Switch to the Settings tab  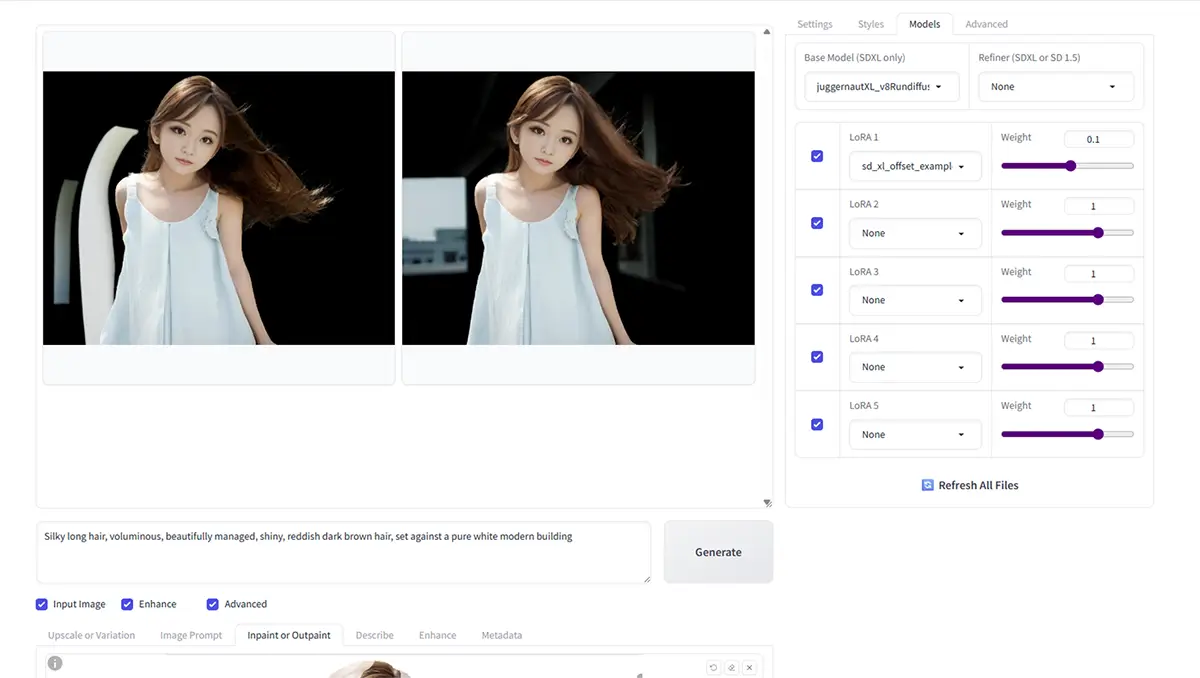coord(815,24)
